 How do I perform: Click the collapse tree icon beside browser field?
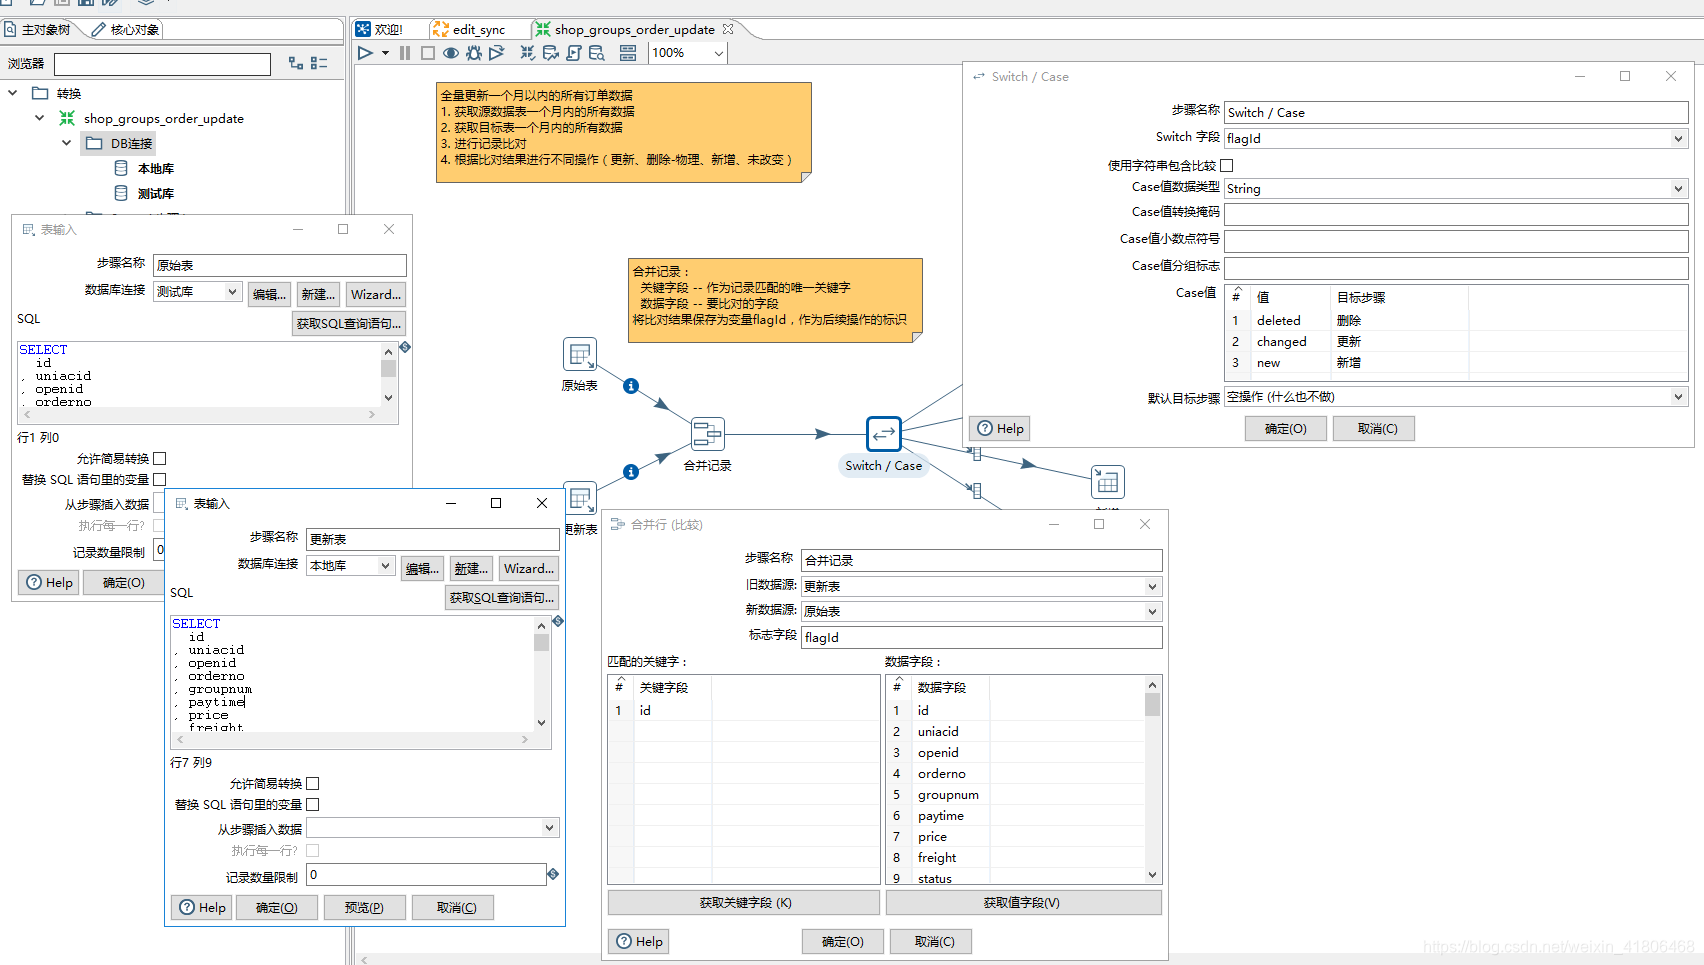[x=319, y=63]
